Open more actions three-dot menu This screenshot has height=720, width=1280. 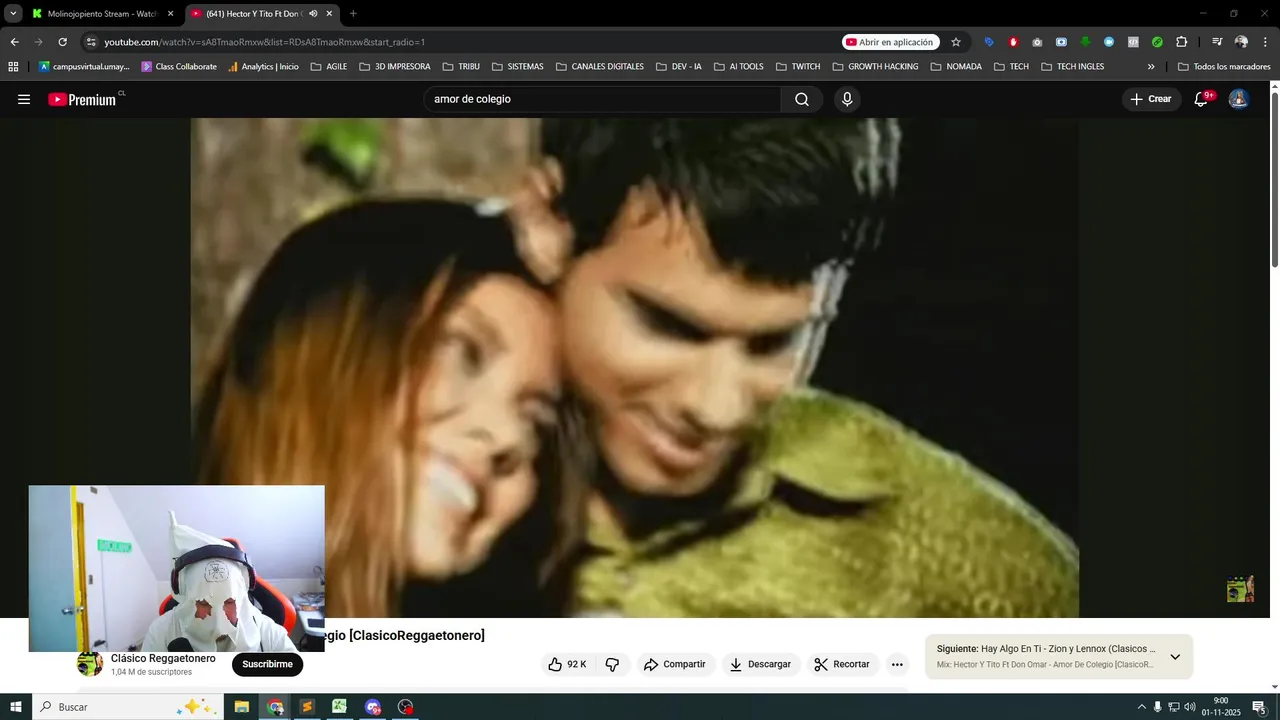pyautogui.click(x=897, y=664)
